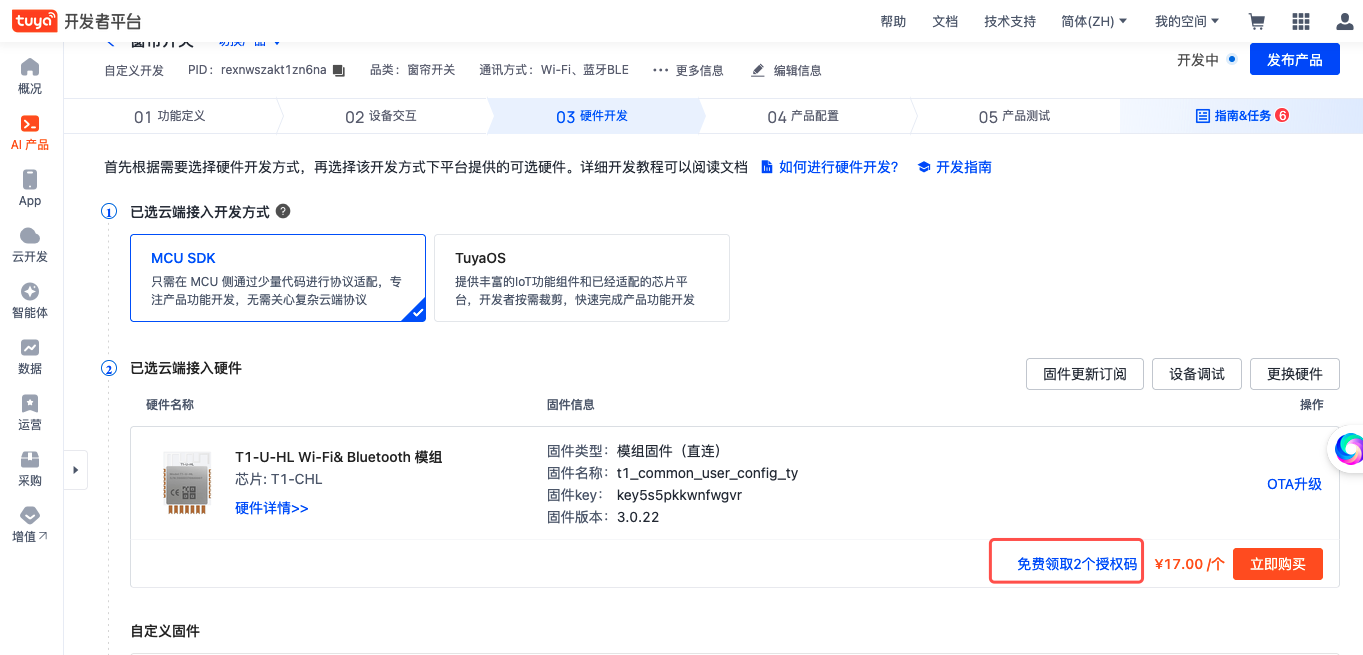
Task: Open the AI 产品 sidebar section
Action: coord(30,132)
